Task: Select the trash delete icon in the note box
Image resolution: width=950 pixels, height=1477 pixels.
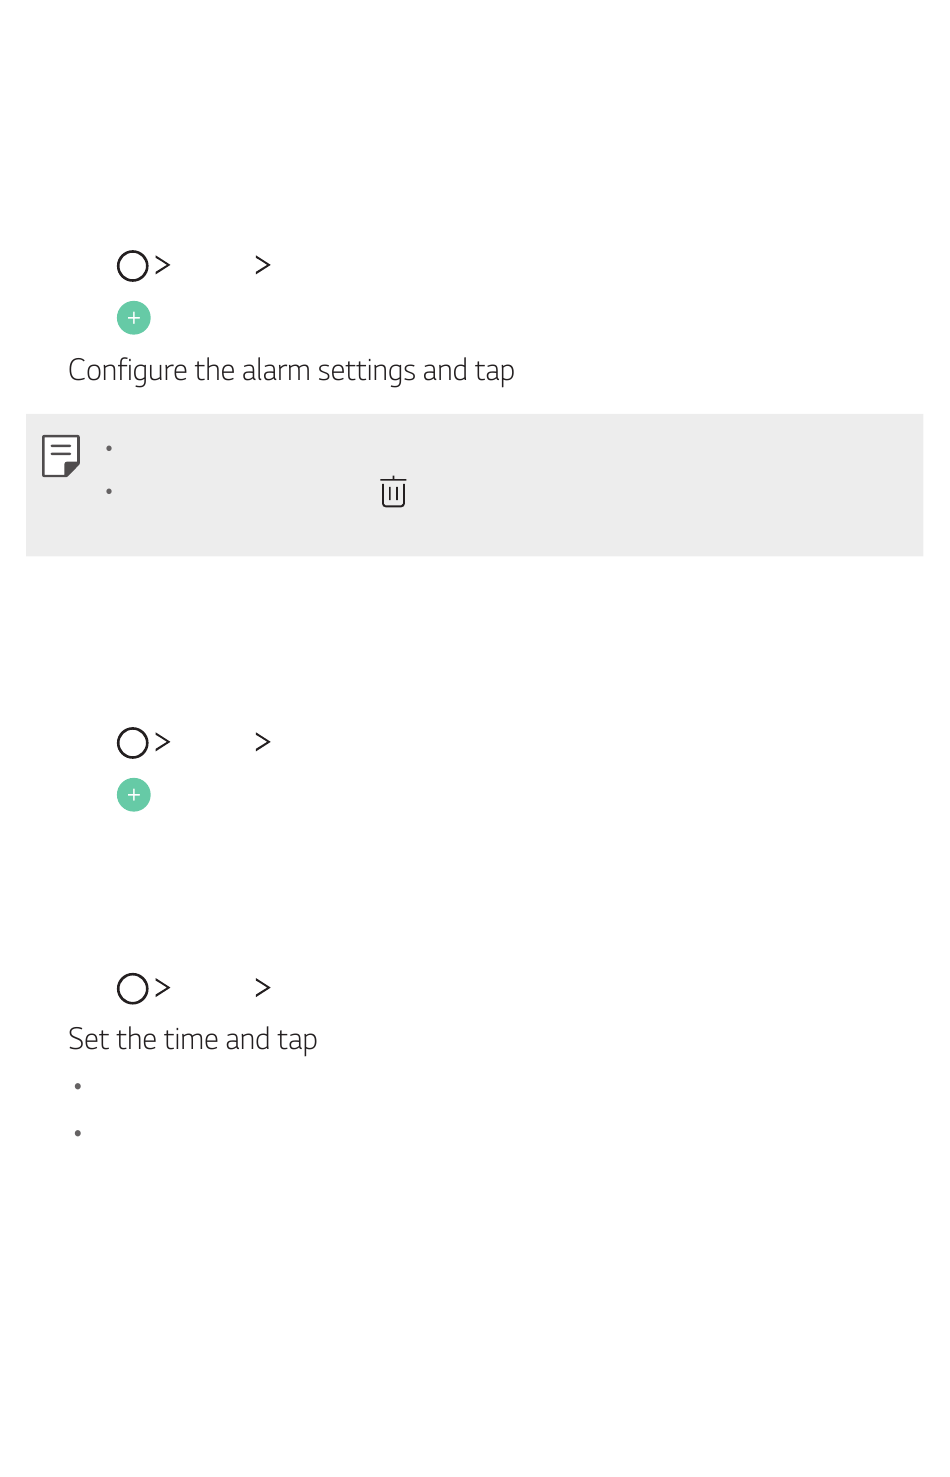Action: (393, 492)
